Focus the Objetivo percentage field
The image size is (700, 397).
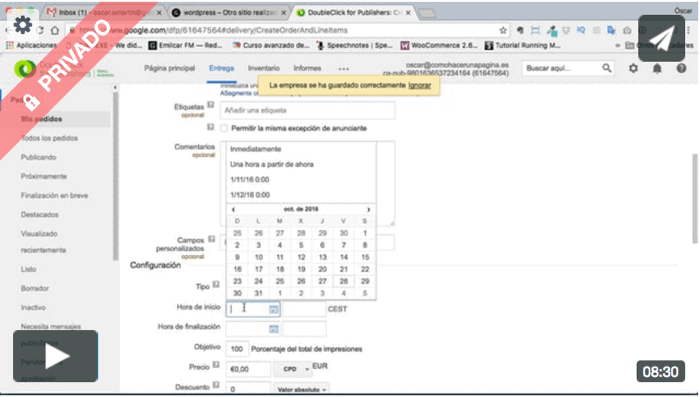point(237,349)
